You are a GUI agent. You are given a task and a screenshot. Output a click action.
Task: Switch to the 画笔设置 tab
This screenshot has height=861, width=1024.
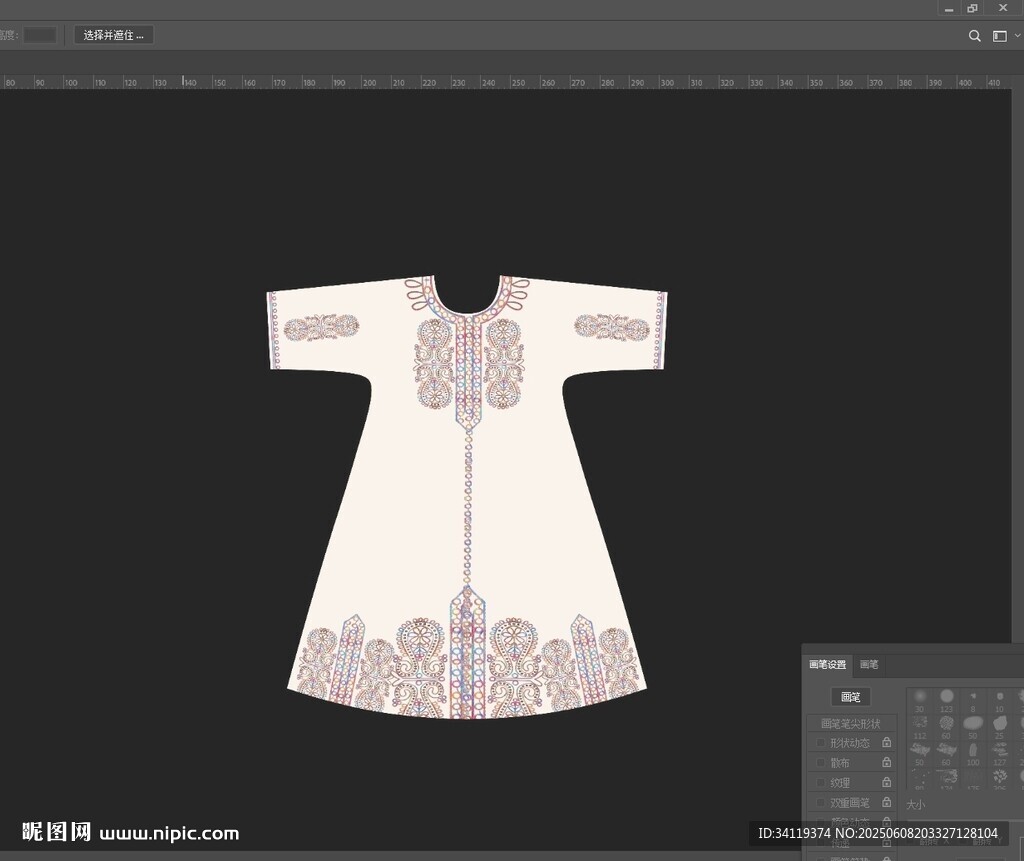(x=827, y=665)
